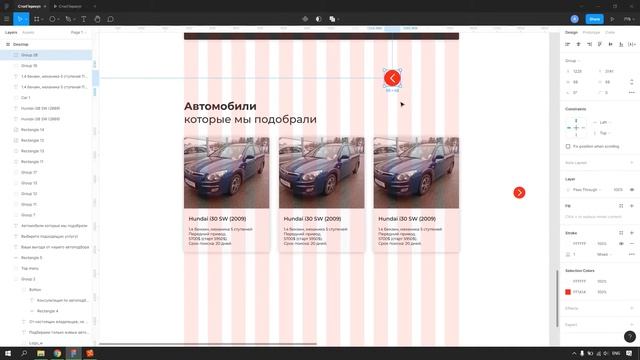This screenshot has height=360, width=640.
Task: Select the Hand tool
Action: 97,19
